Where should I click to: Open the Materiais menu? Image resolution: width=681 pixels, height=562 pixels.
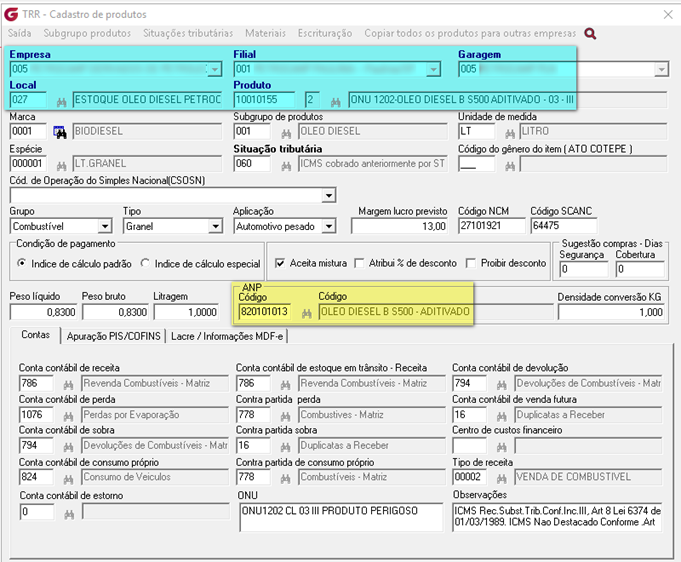265,33
